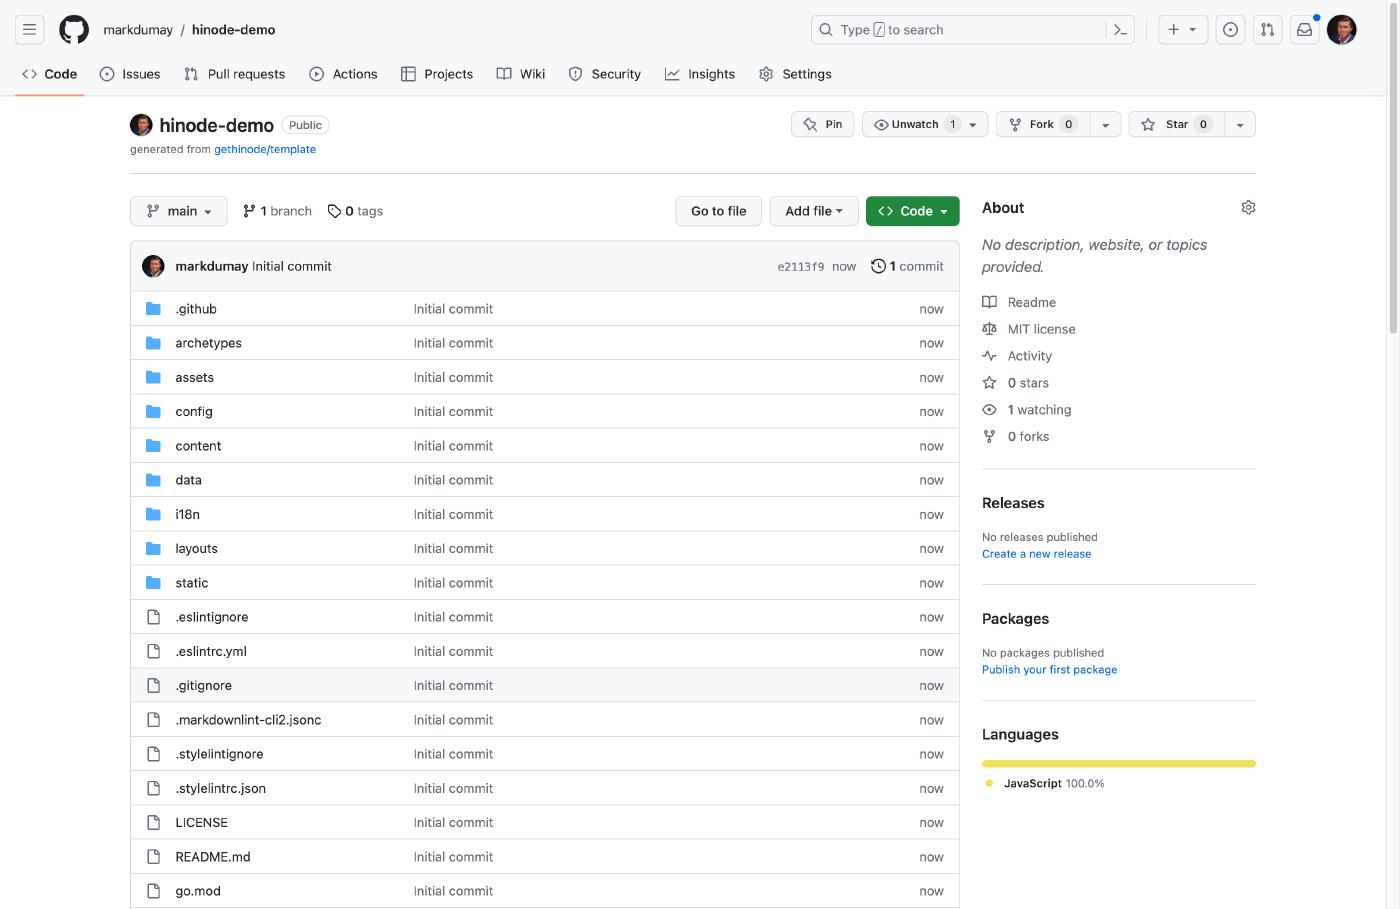Open the hamburger navigation menu
1400x909 pixels.
(x=30, y=30)
